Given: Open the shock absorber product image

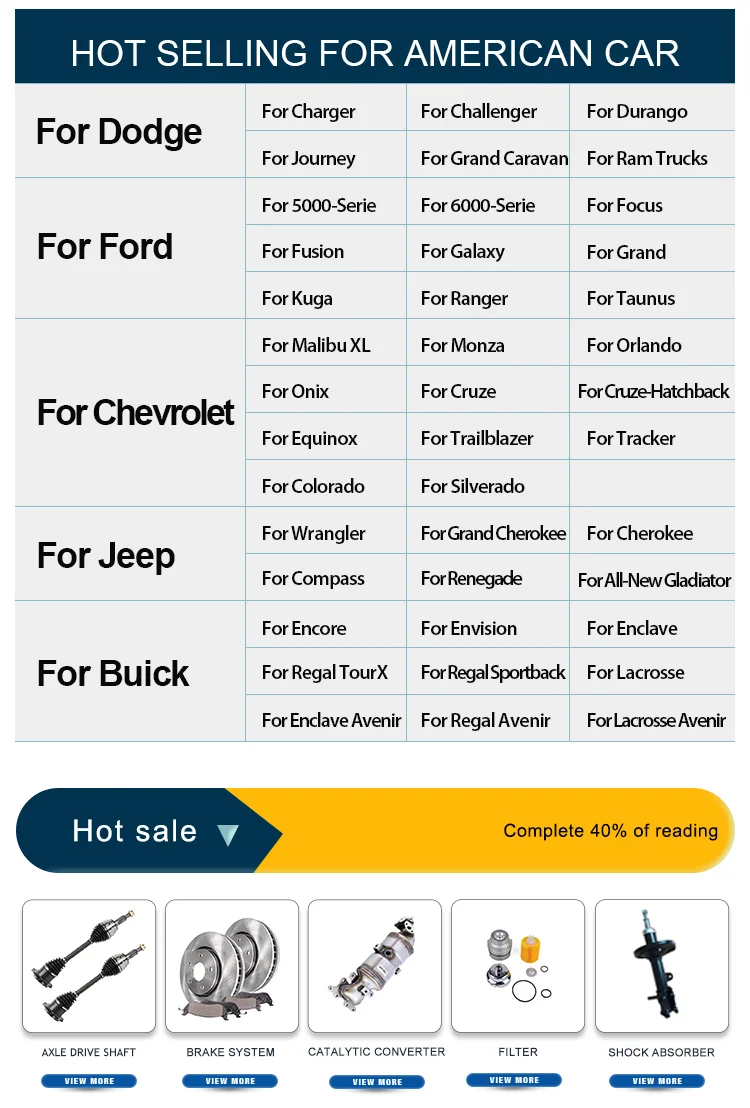Looking at the screenshot, I should 661,966.
